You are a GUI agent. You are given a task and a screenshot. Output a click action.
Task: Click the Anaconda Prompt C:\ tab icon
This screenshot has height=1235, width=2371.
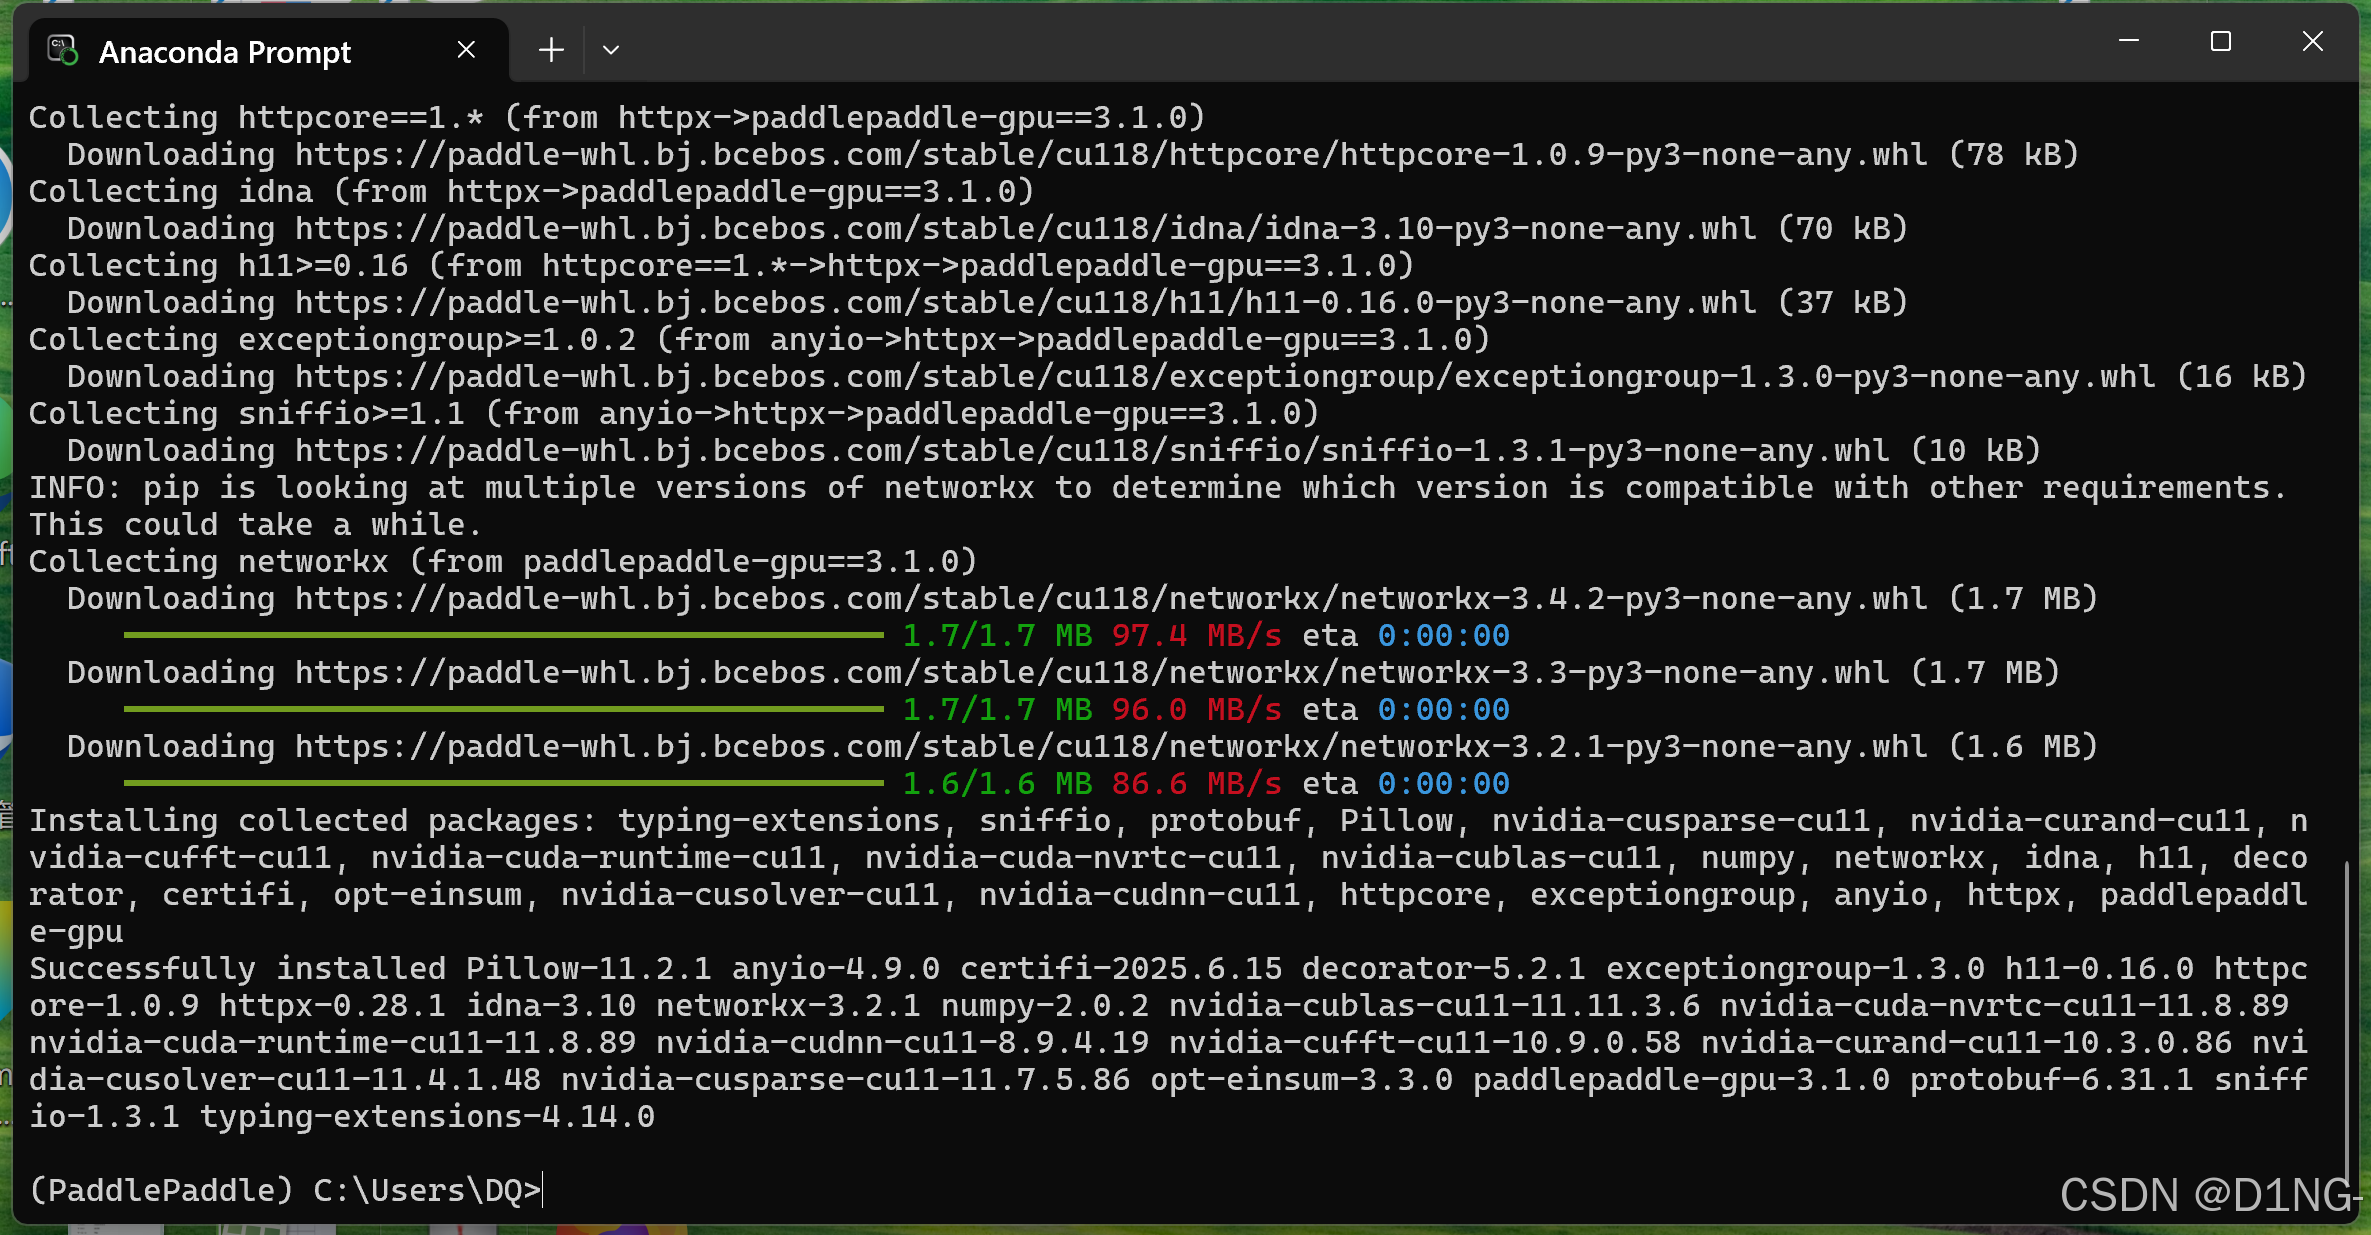[61, 49]
